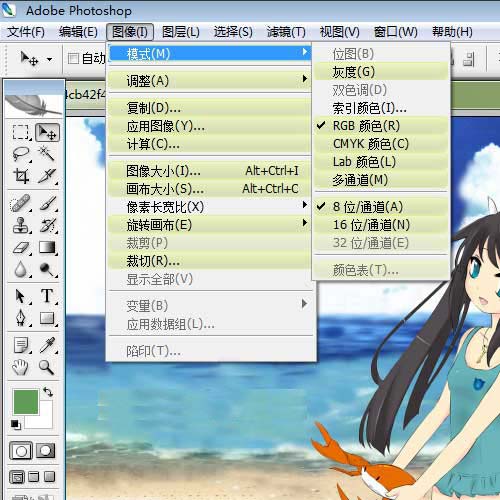Select the Move tool in toolbox
This screenshot has width=500, height=500.
(47, 133)
